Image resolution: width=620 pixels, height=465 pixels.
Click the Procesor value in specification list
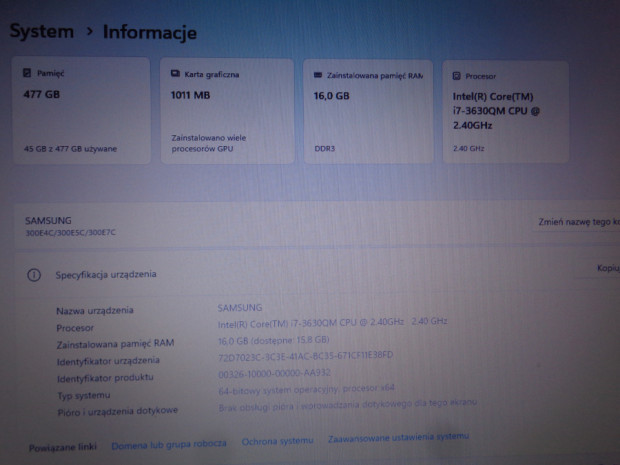[x=332, y=323]
